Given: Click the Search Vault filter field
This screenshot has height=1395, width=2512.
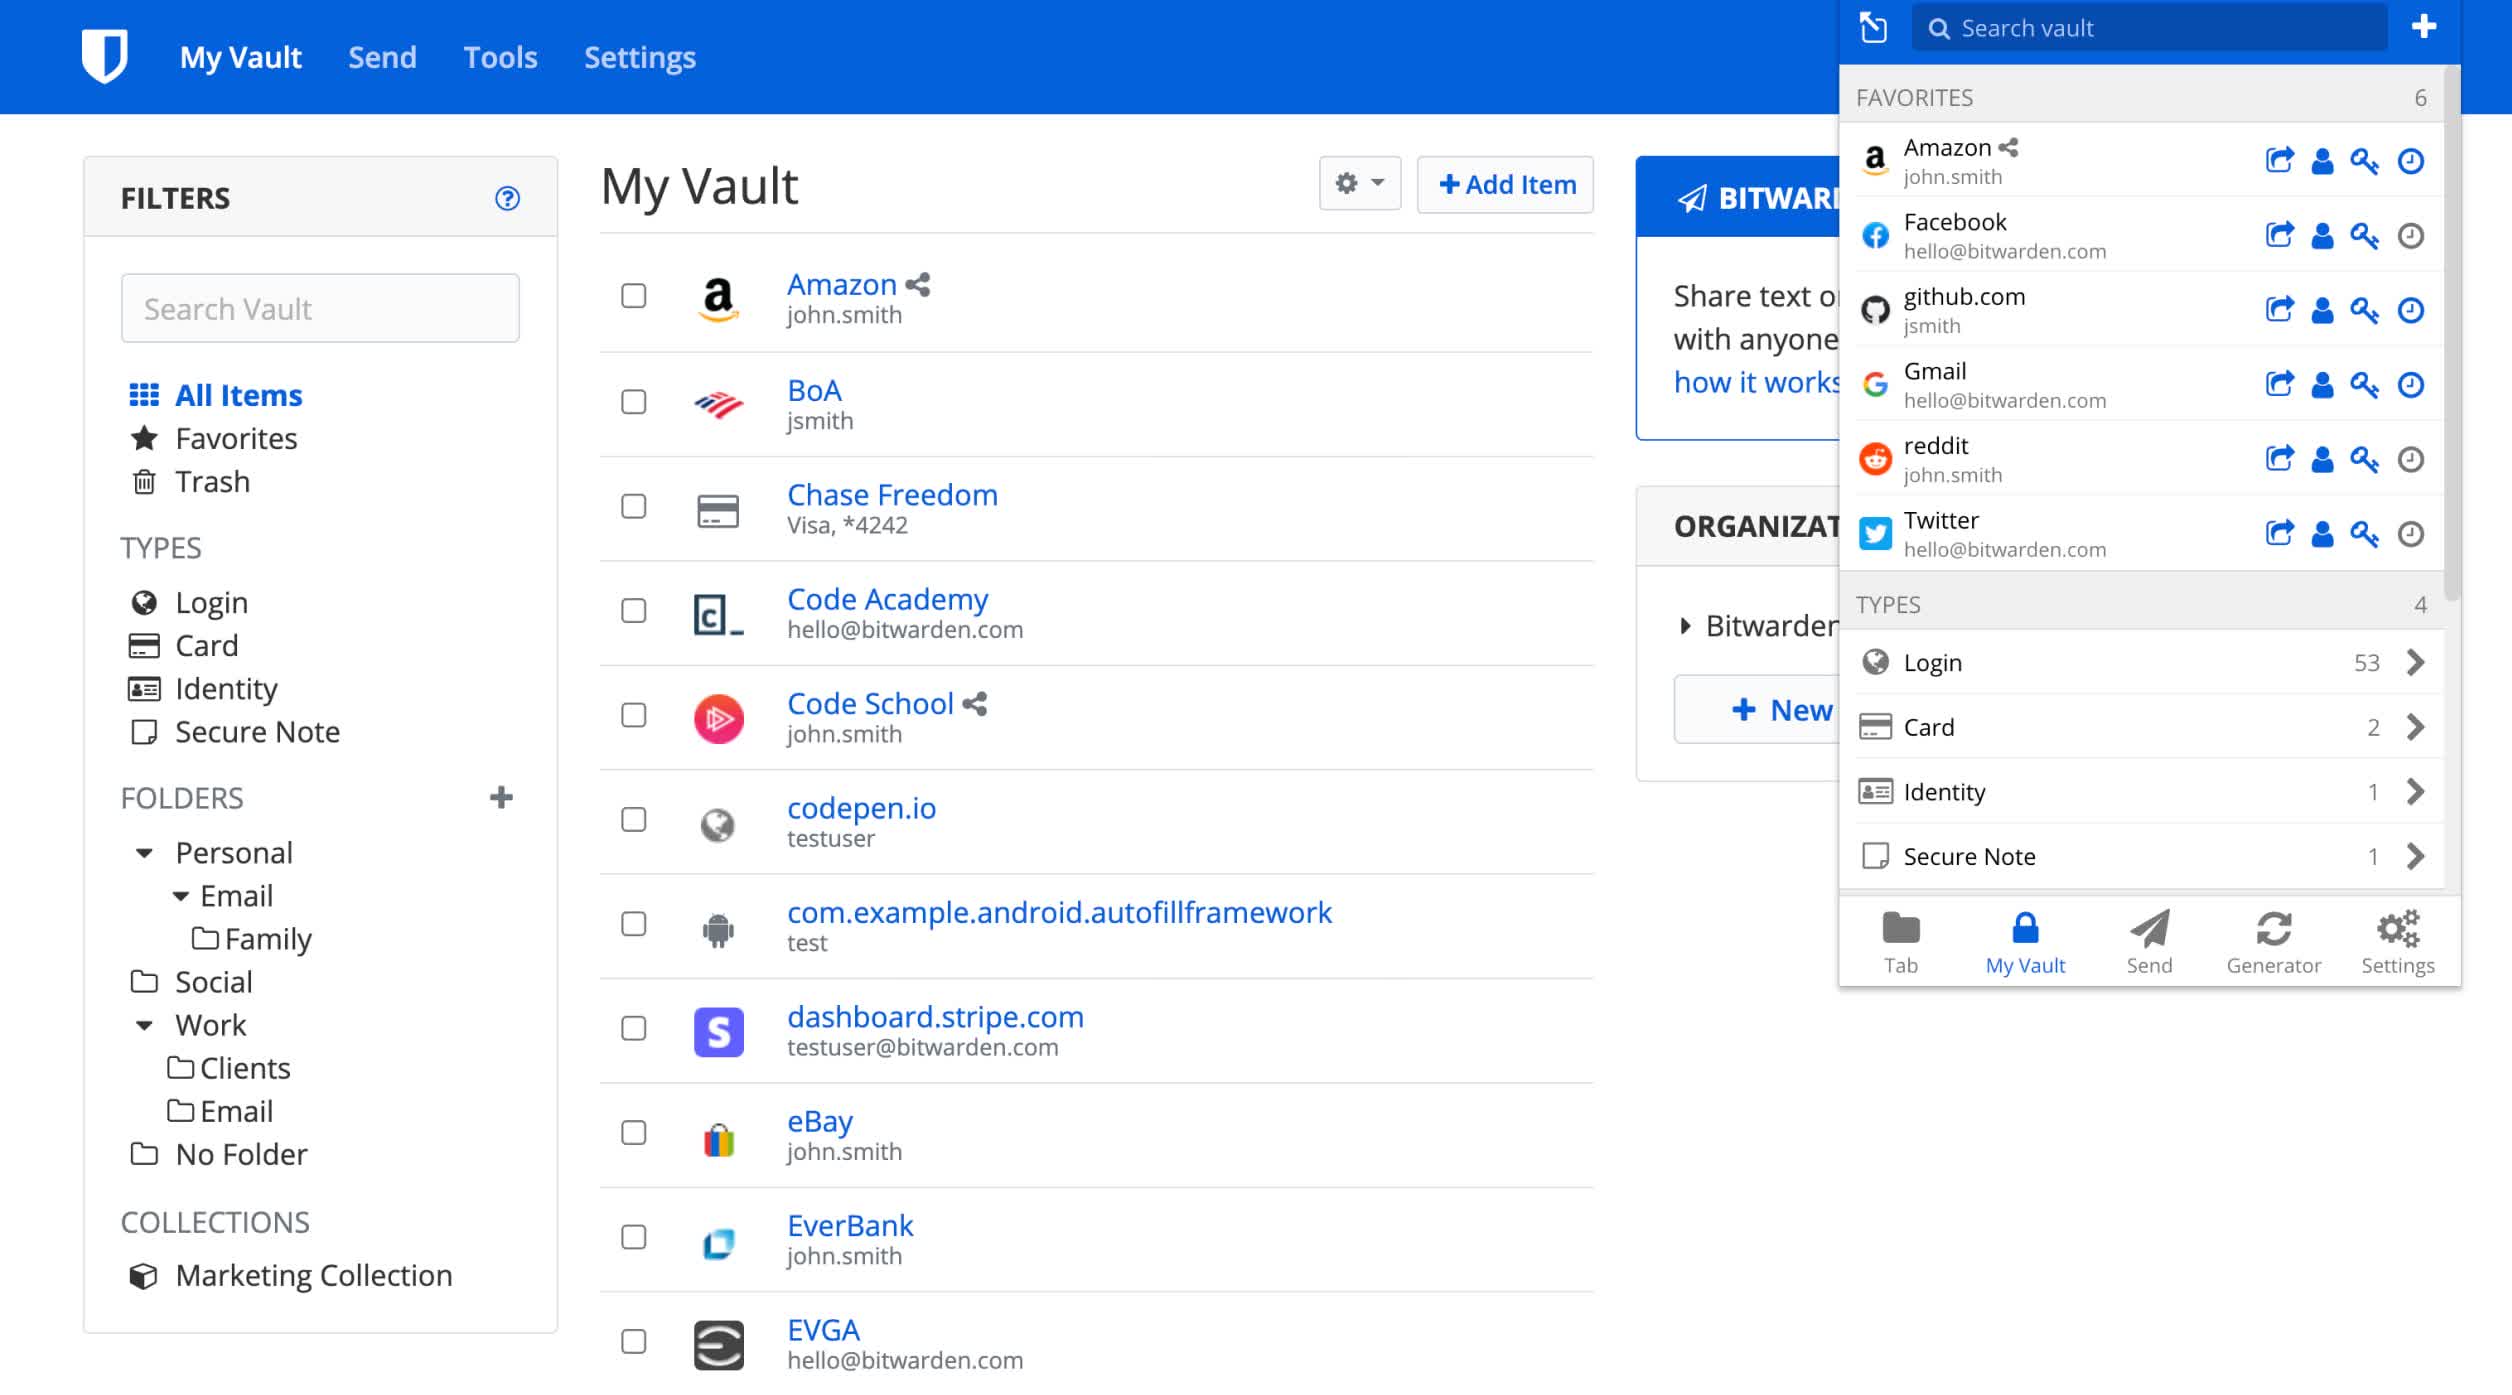Looking at the screenshot, I should point(320,308).
